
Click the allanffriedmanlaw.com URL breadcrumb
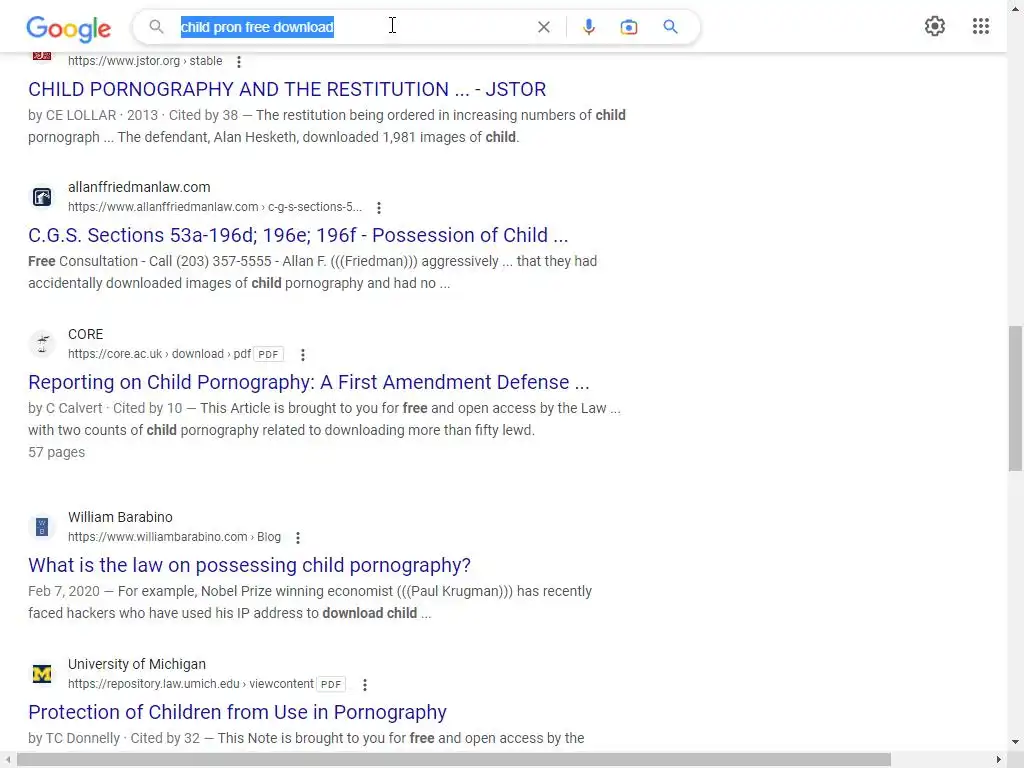coord(215,206)
